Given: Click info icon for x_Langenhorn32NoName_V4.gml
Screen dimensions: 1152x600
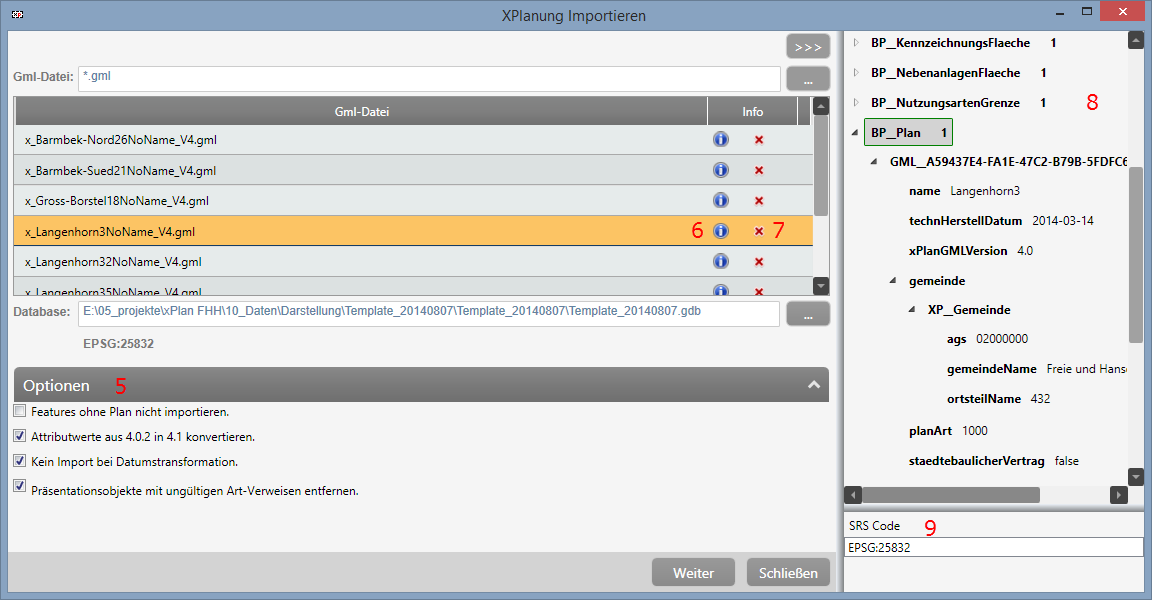Looking at the screenshot, I should [x=720, y=261].
